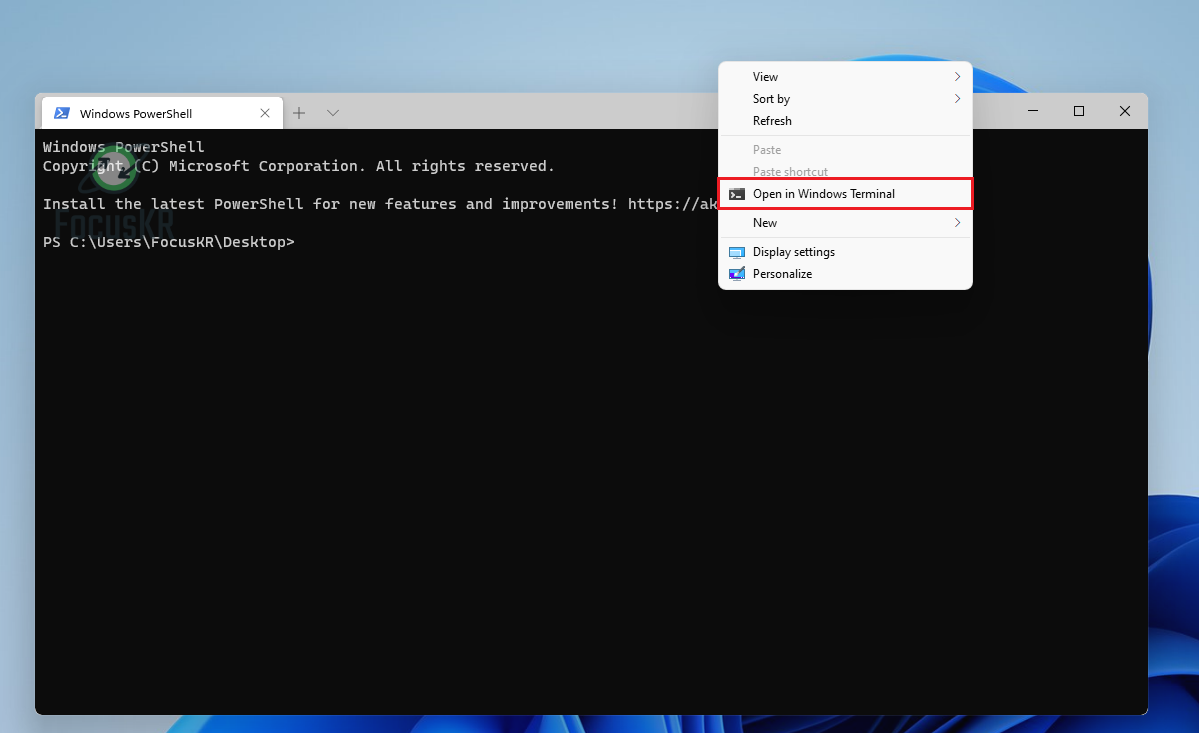The width and height of the screenshot is (1199, 733).
Task: Click the Sort by submenu arrow
Action: [957, 99]
